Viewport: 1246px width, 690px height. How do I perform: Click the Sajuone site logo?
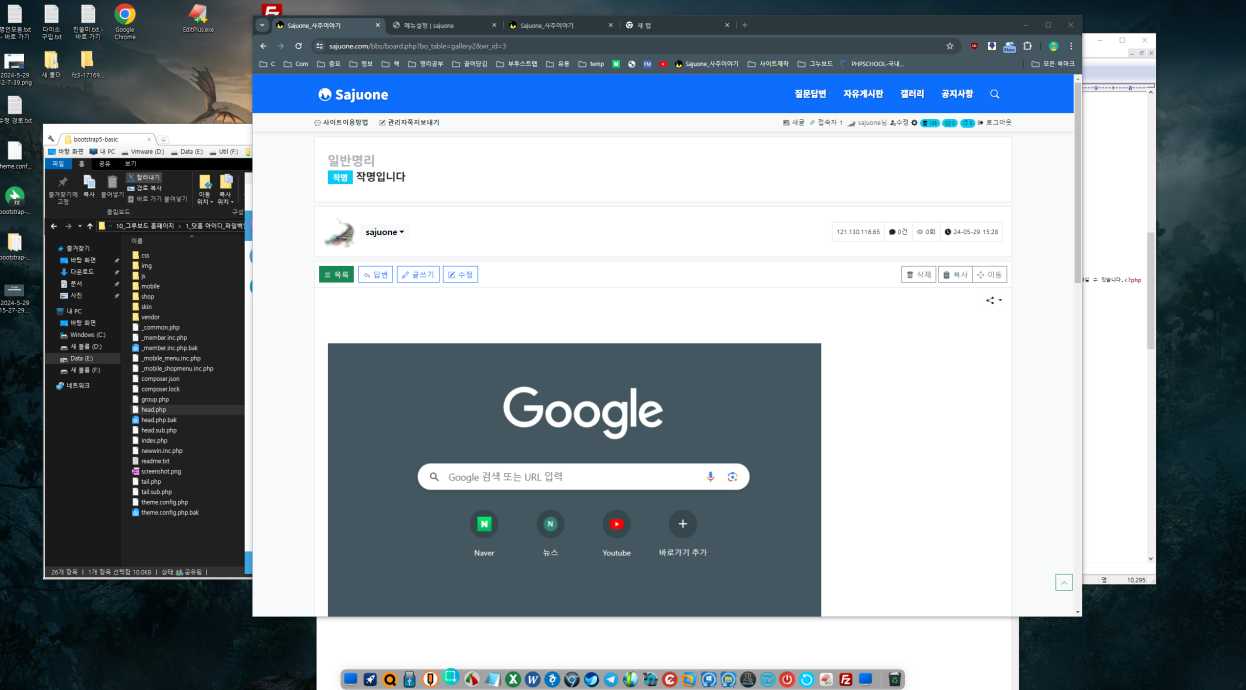pos(353,94)
